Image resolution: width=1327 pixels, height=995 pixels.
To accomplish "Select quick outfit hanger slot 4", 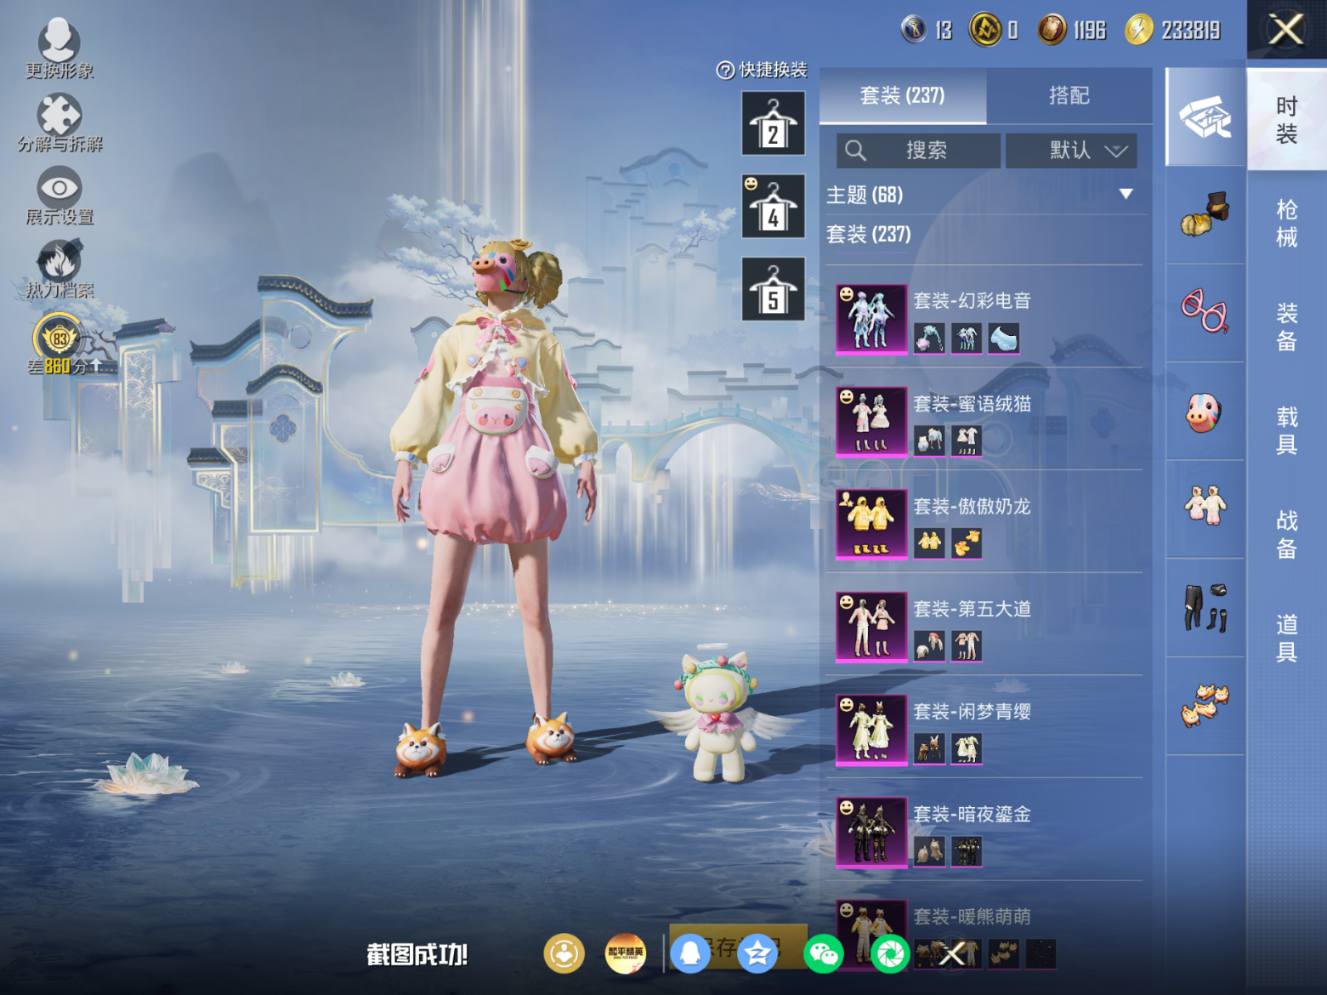I will [x=773, y=206].
